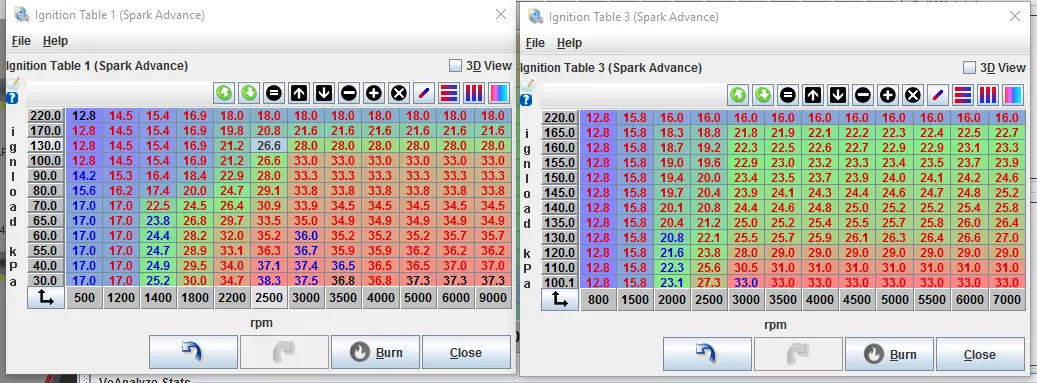Click vertical-stripes interpolate icon in Table 1
The height and width of the screenshot is (383, 1037).
click(x=474, y=93)
